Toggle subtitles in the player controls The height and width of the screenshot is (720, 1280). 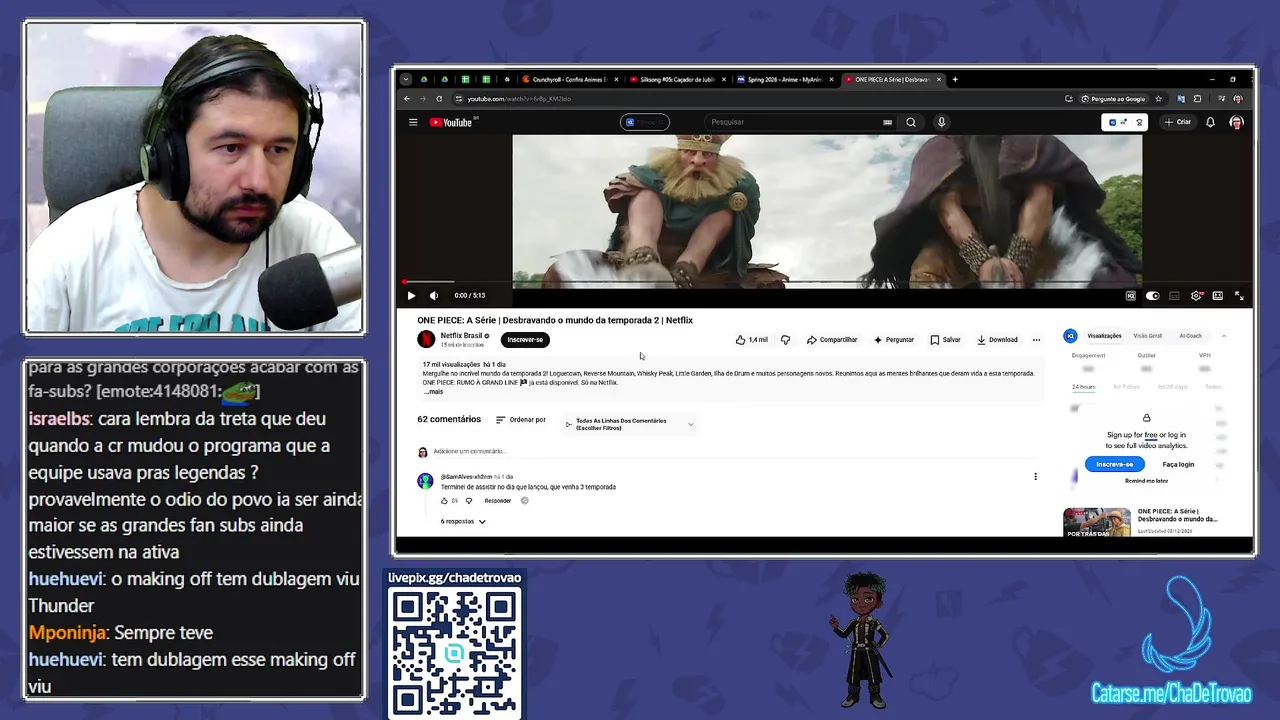(x=1174, y=296)
